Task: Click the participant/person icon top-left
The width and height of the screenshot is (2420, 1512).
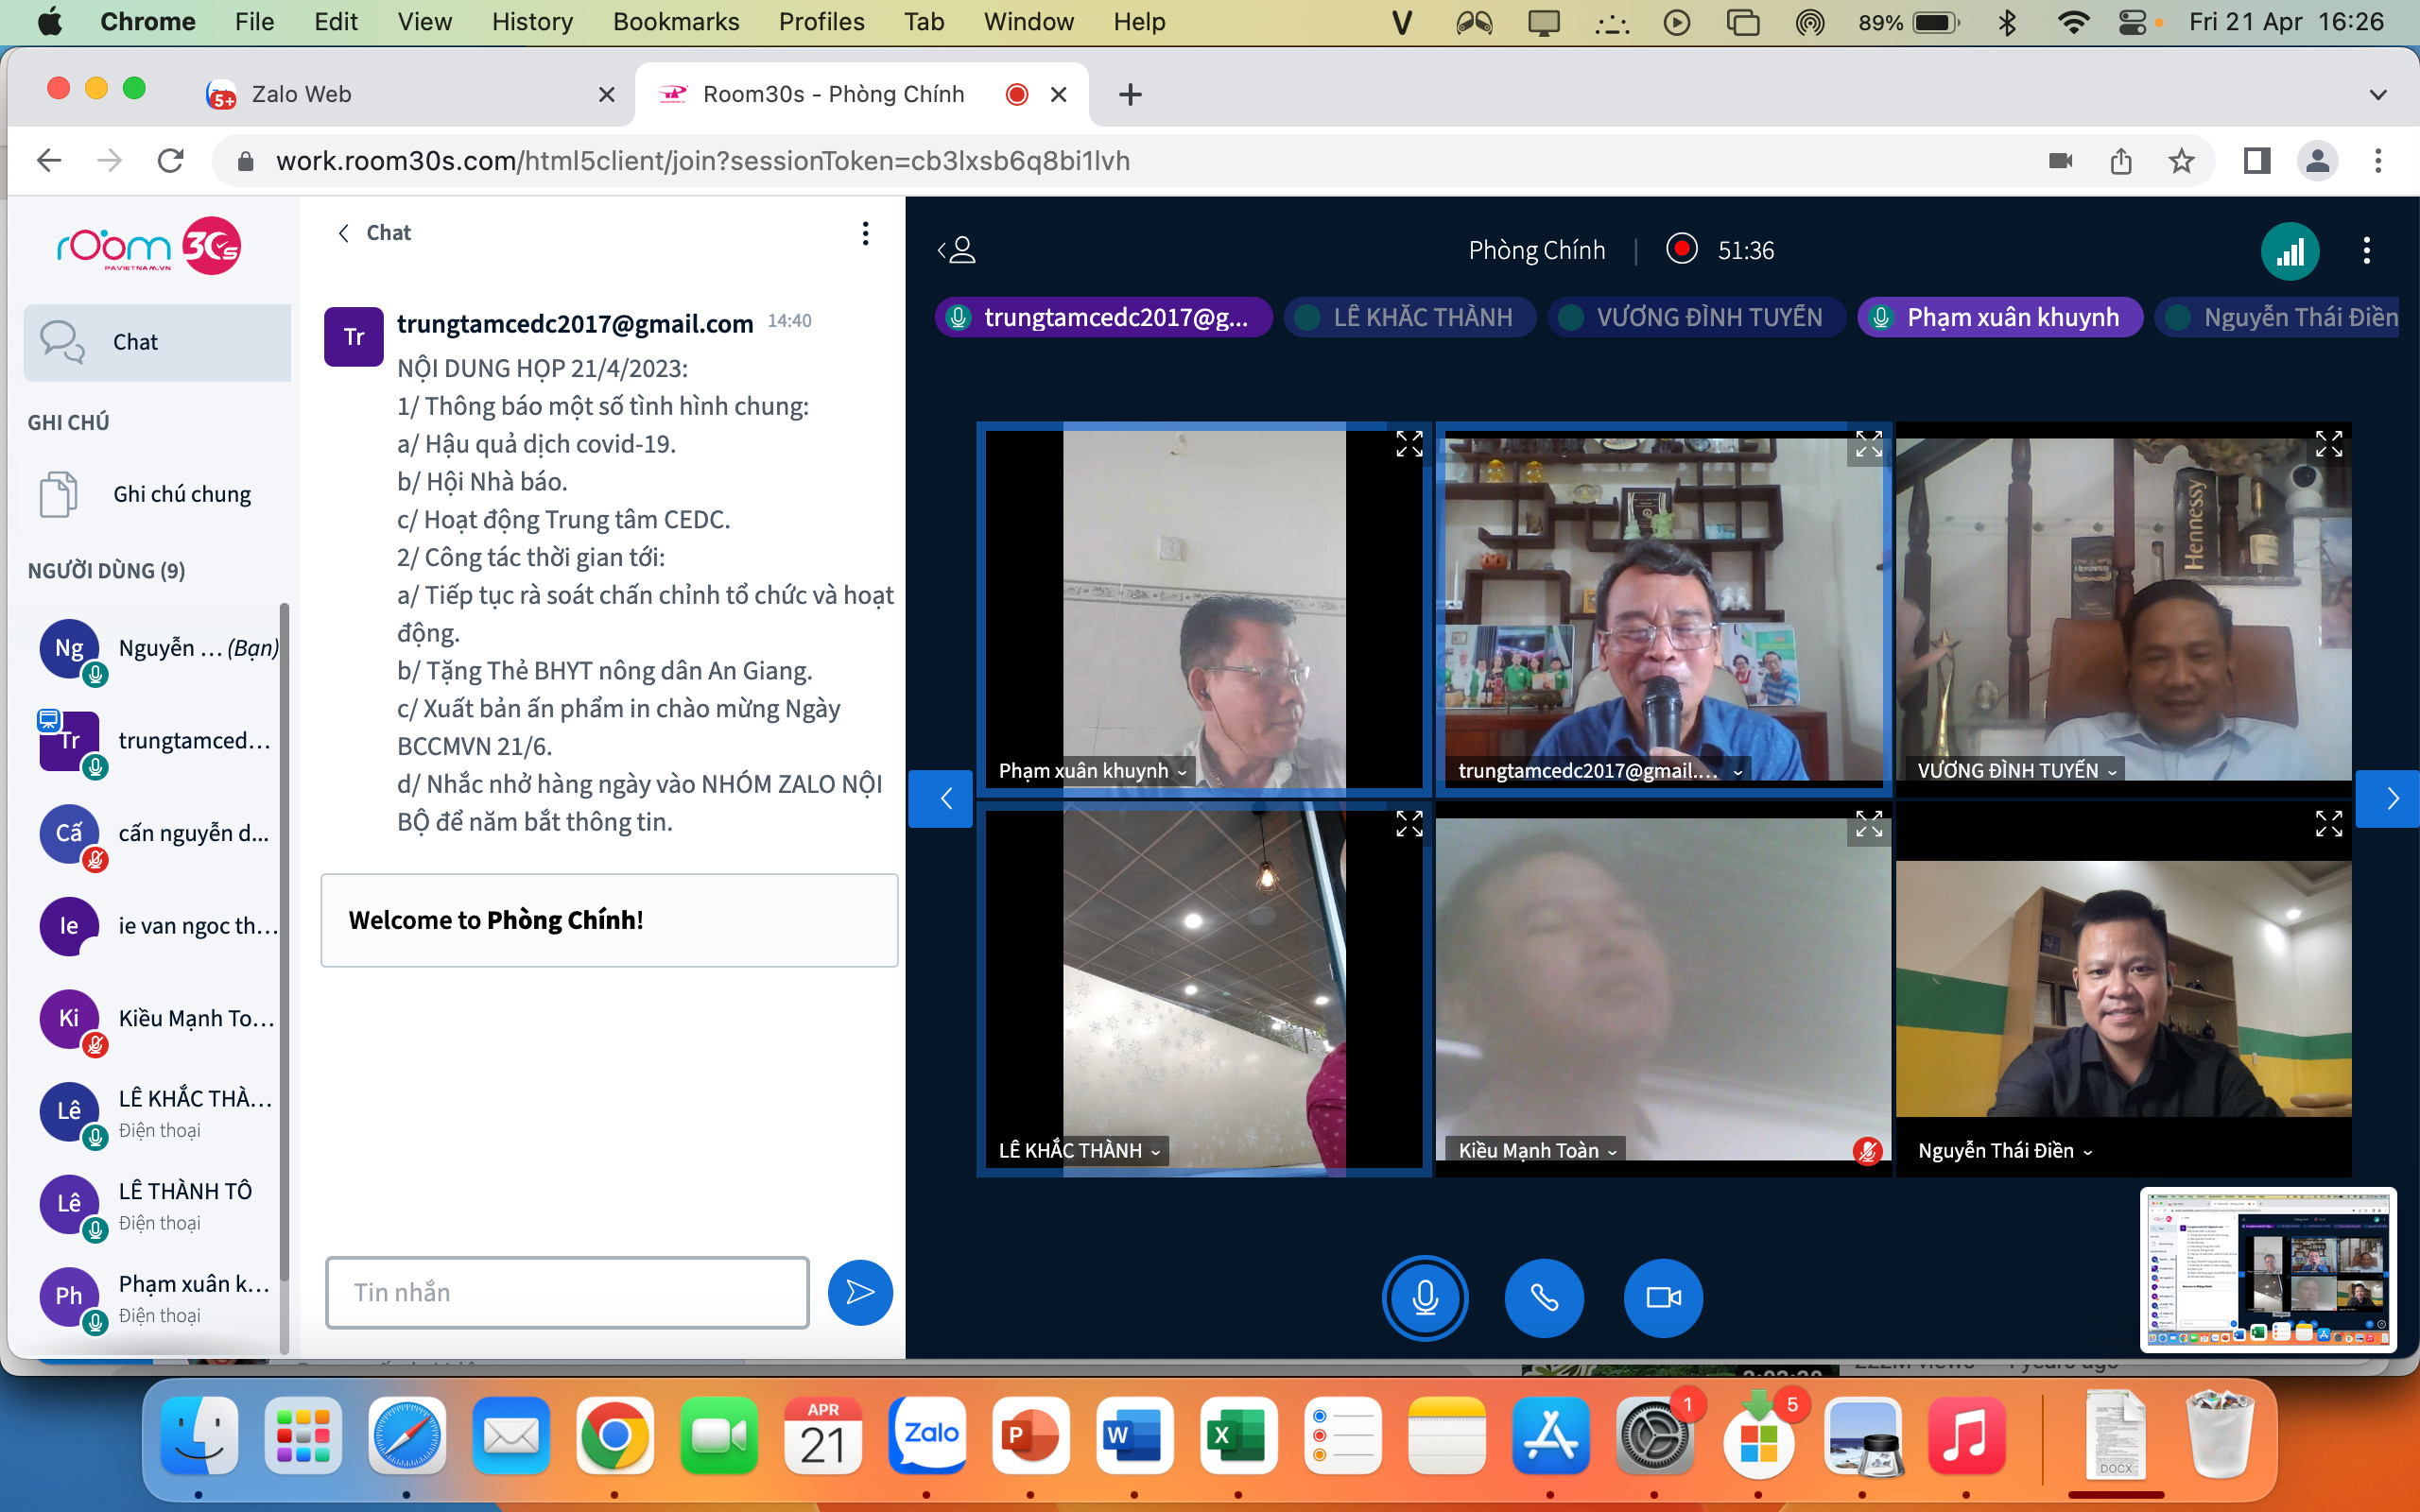Action: pyautogui.click(x=959, y=249)
